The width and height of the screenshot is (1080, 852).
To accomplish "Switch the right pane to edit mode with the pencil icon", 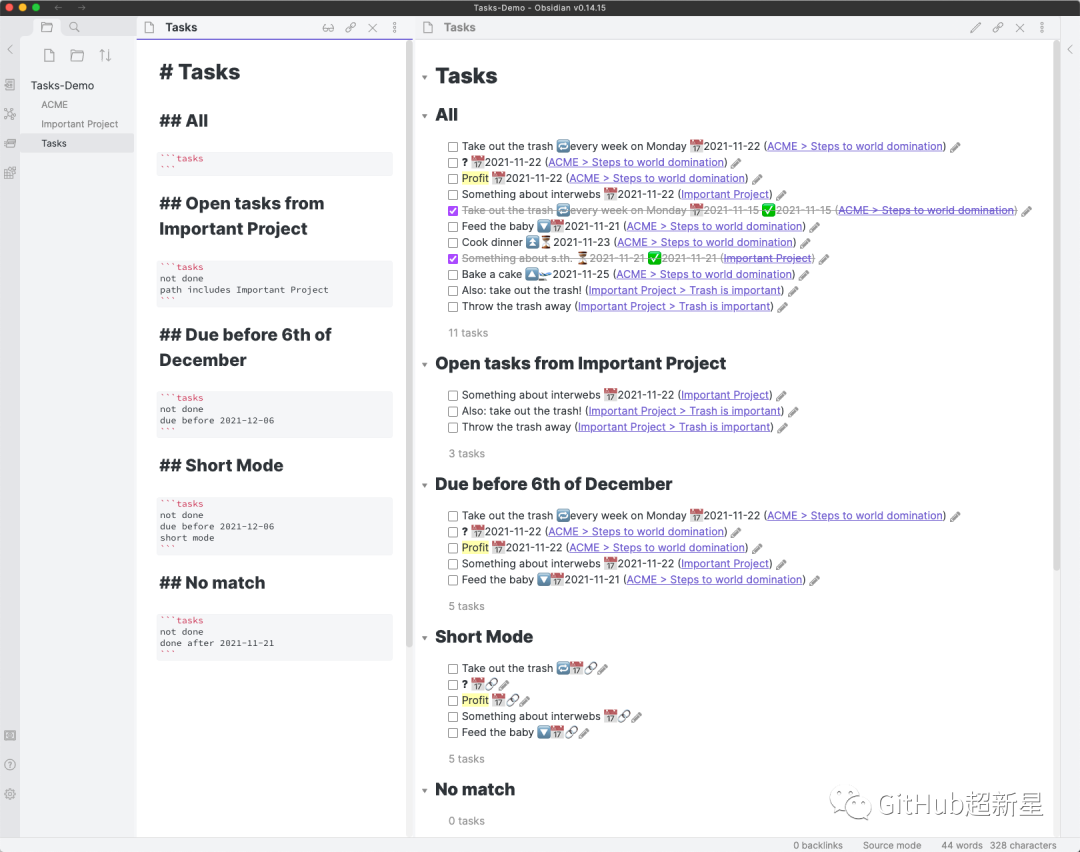I will 976,28.
